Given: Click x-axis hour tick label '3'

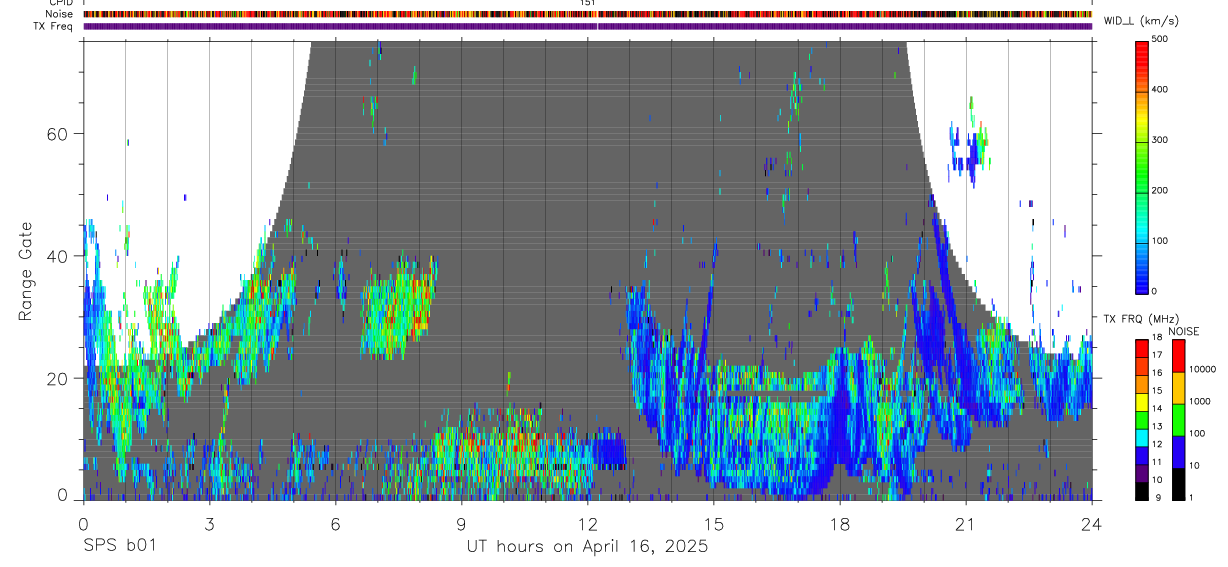Looking at the screenshot, I should point(209,524).
